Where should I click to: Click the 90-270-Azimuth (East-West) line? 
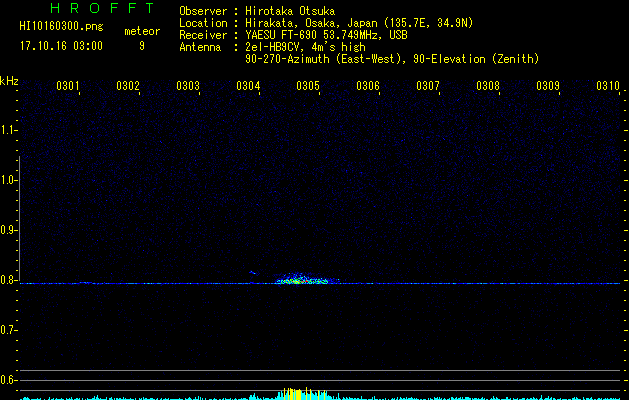tap(392, 59)
